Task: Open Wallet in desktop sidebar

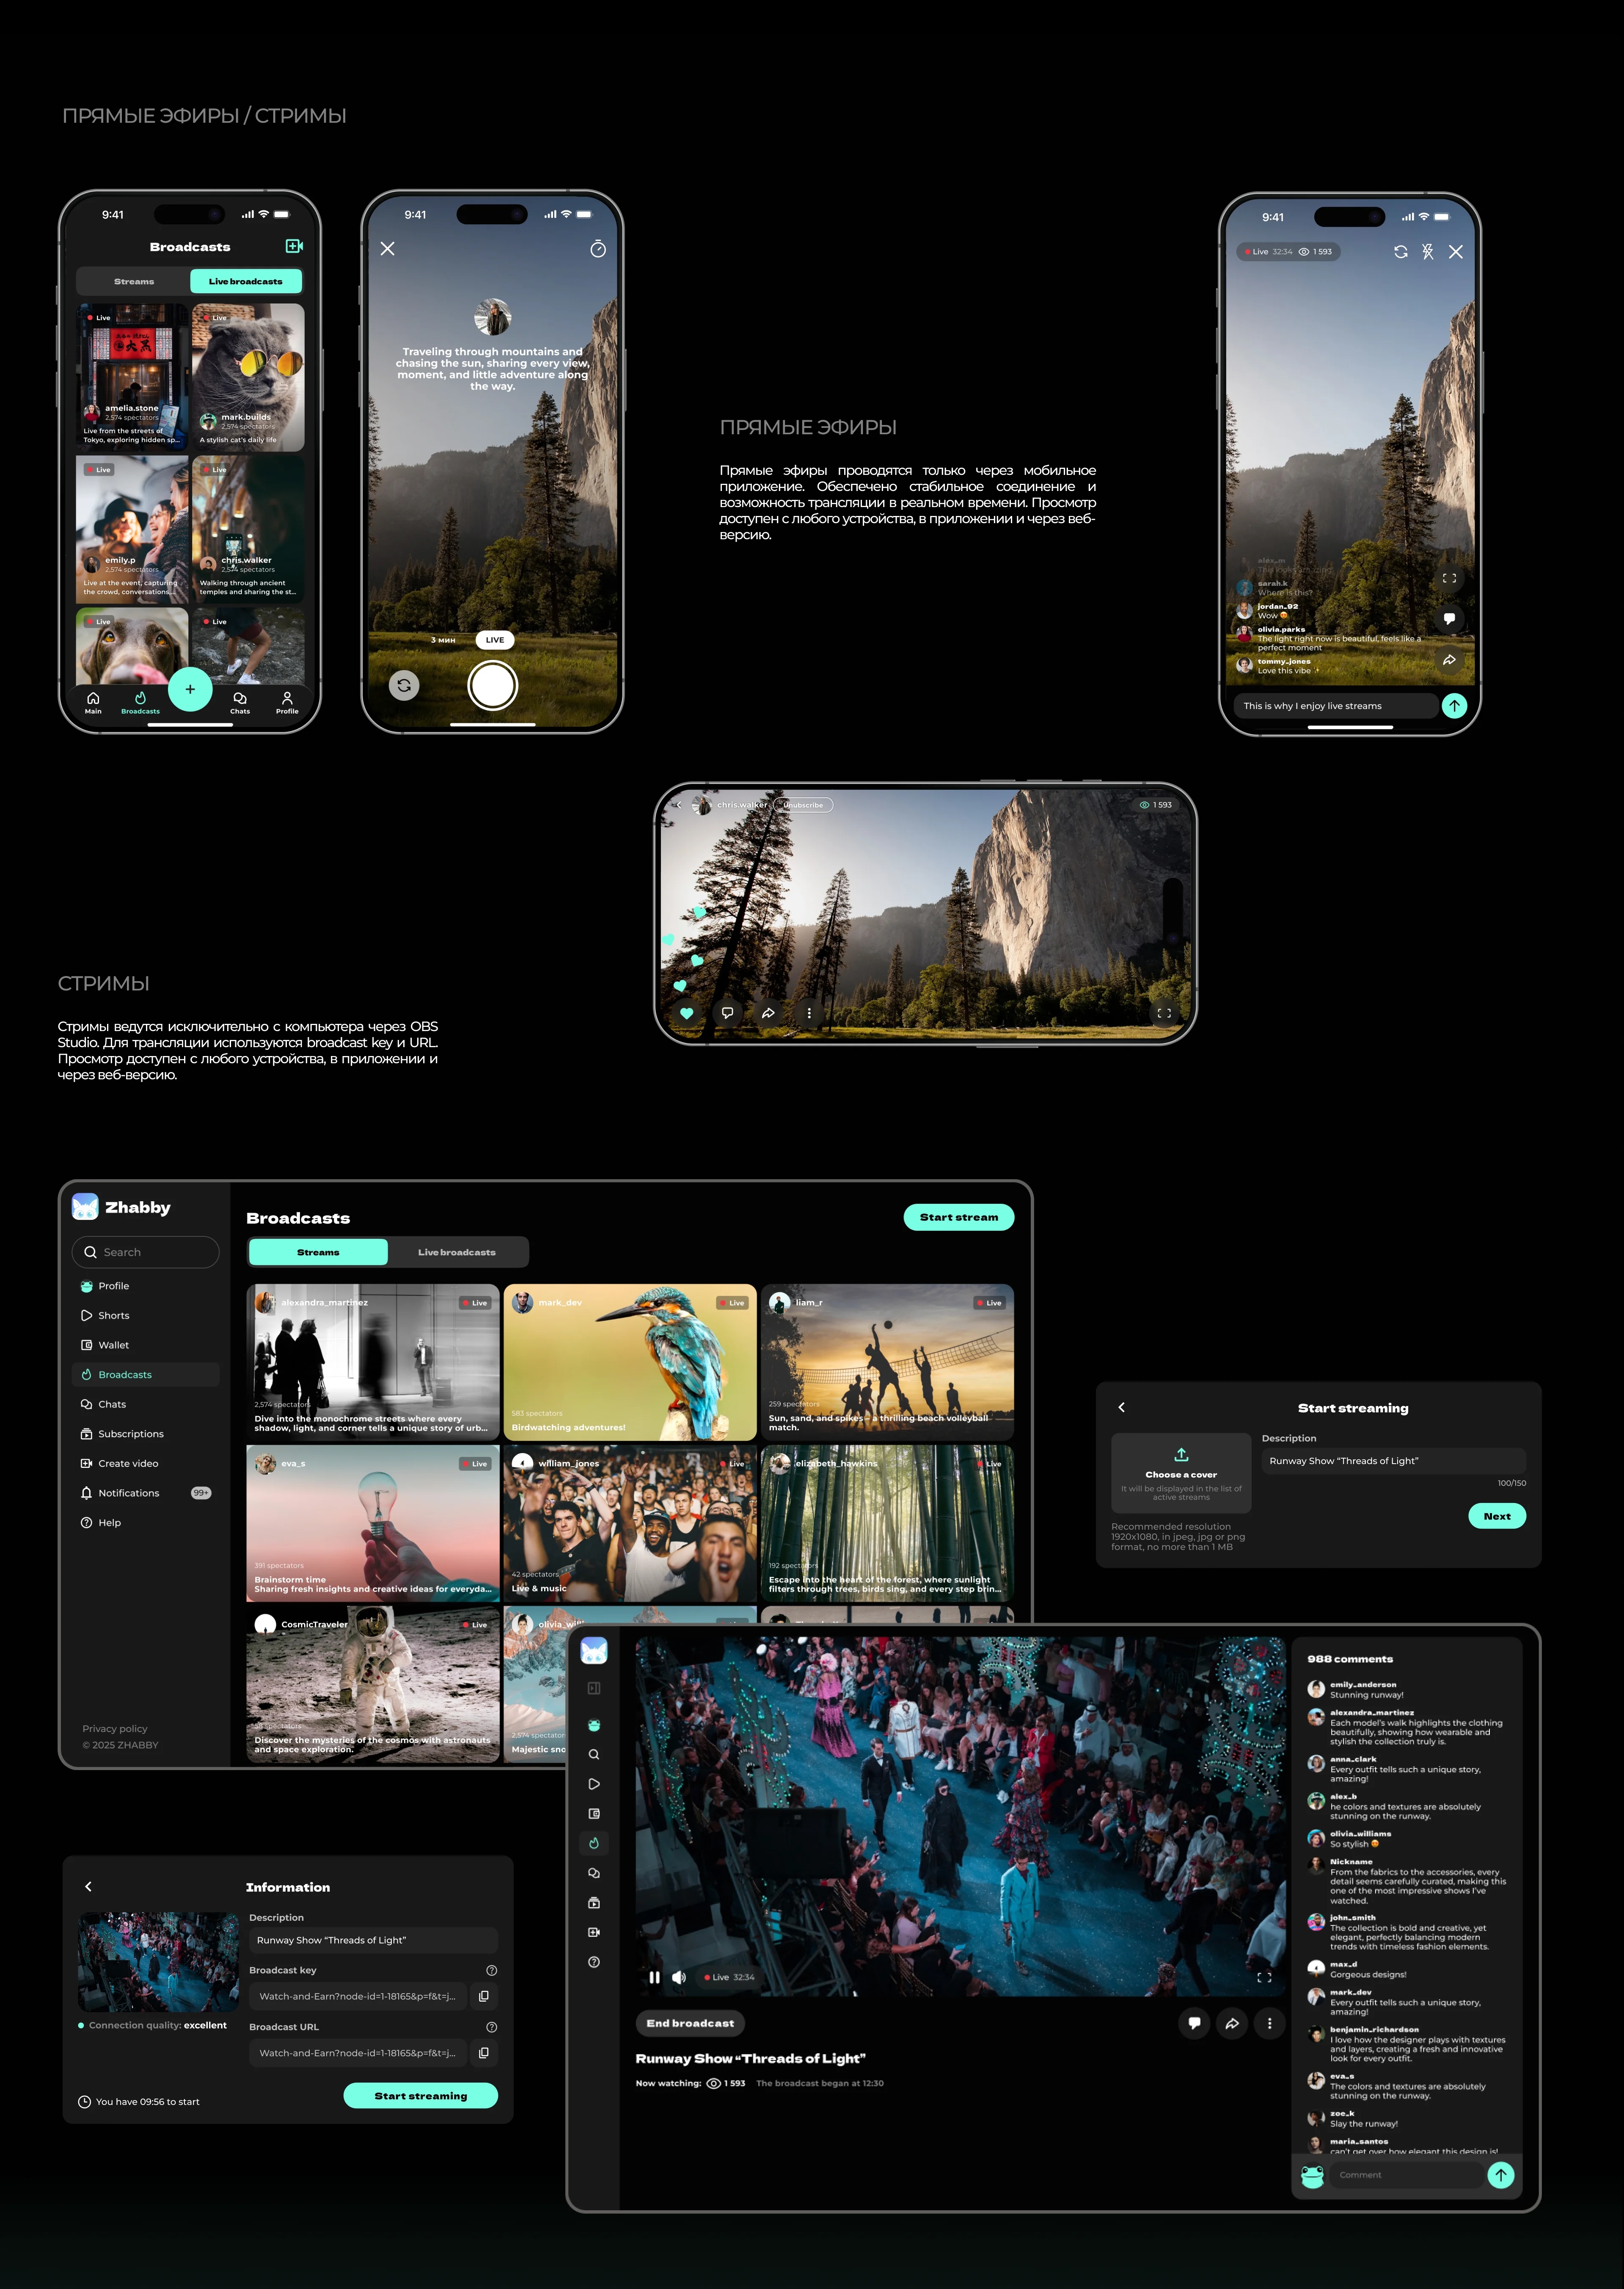Action: tap(113, 1345)
